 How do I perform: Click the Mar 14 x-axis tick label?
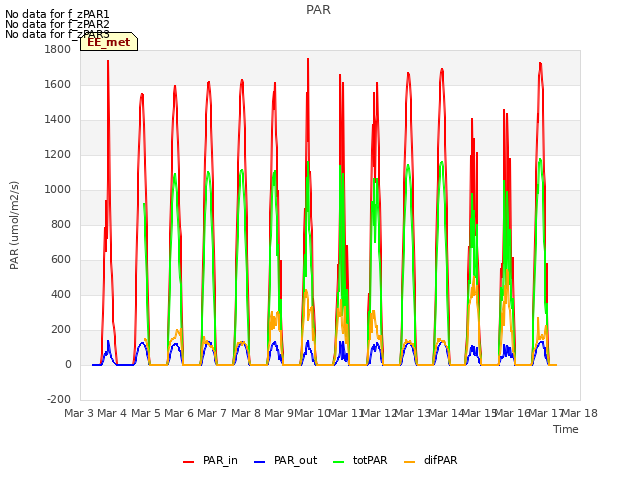(446, 413)
